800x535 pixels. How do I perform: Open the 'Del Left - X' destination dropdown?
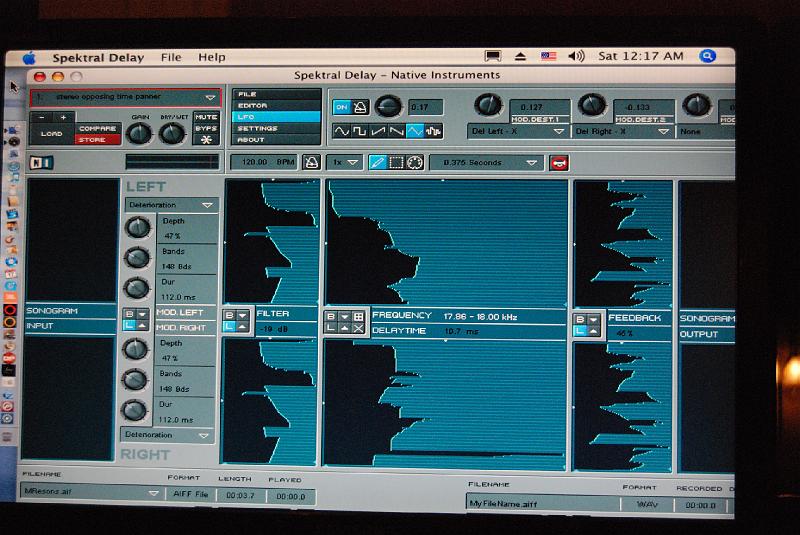coord(518,131)
